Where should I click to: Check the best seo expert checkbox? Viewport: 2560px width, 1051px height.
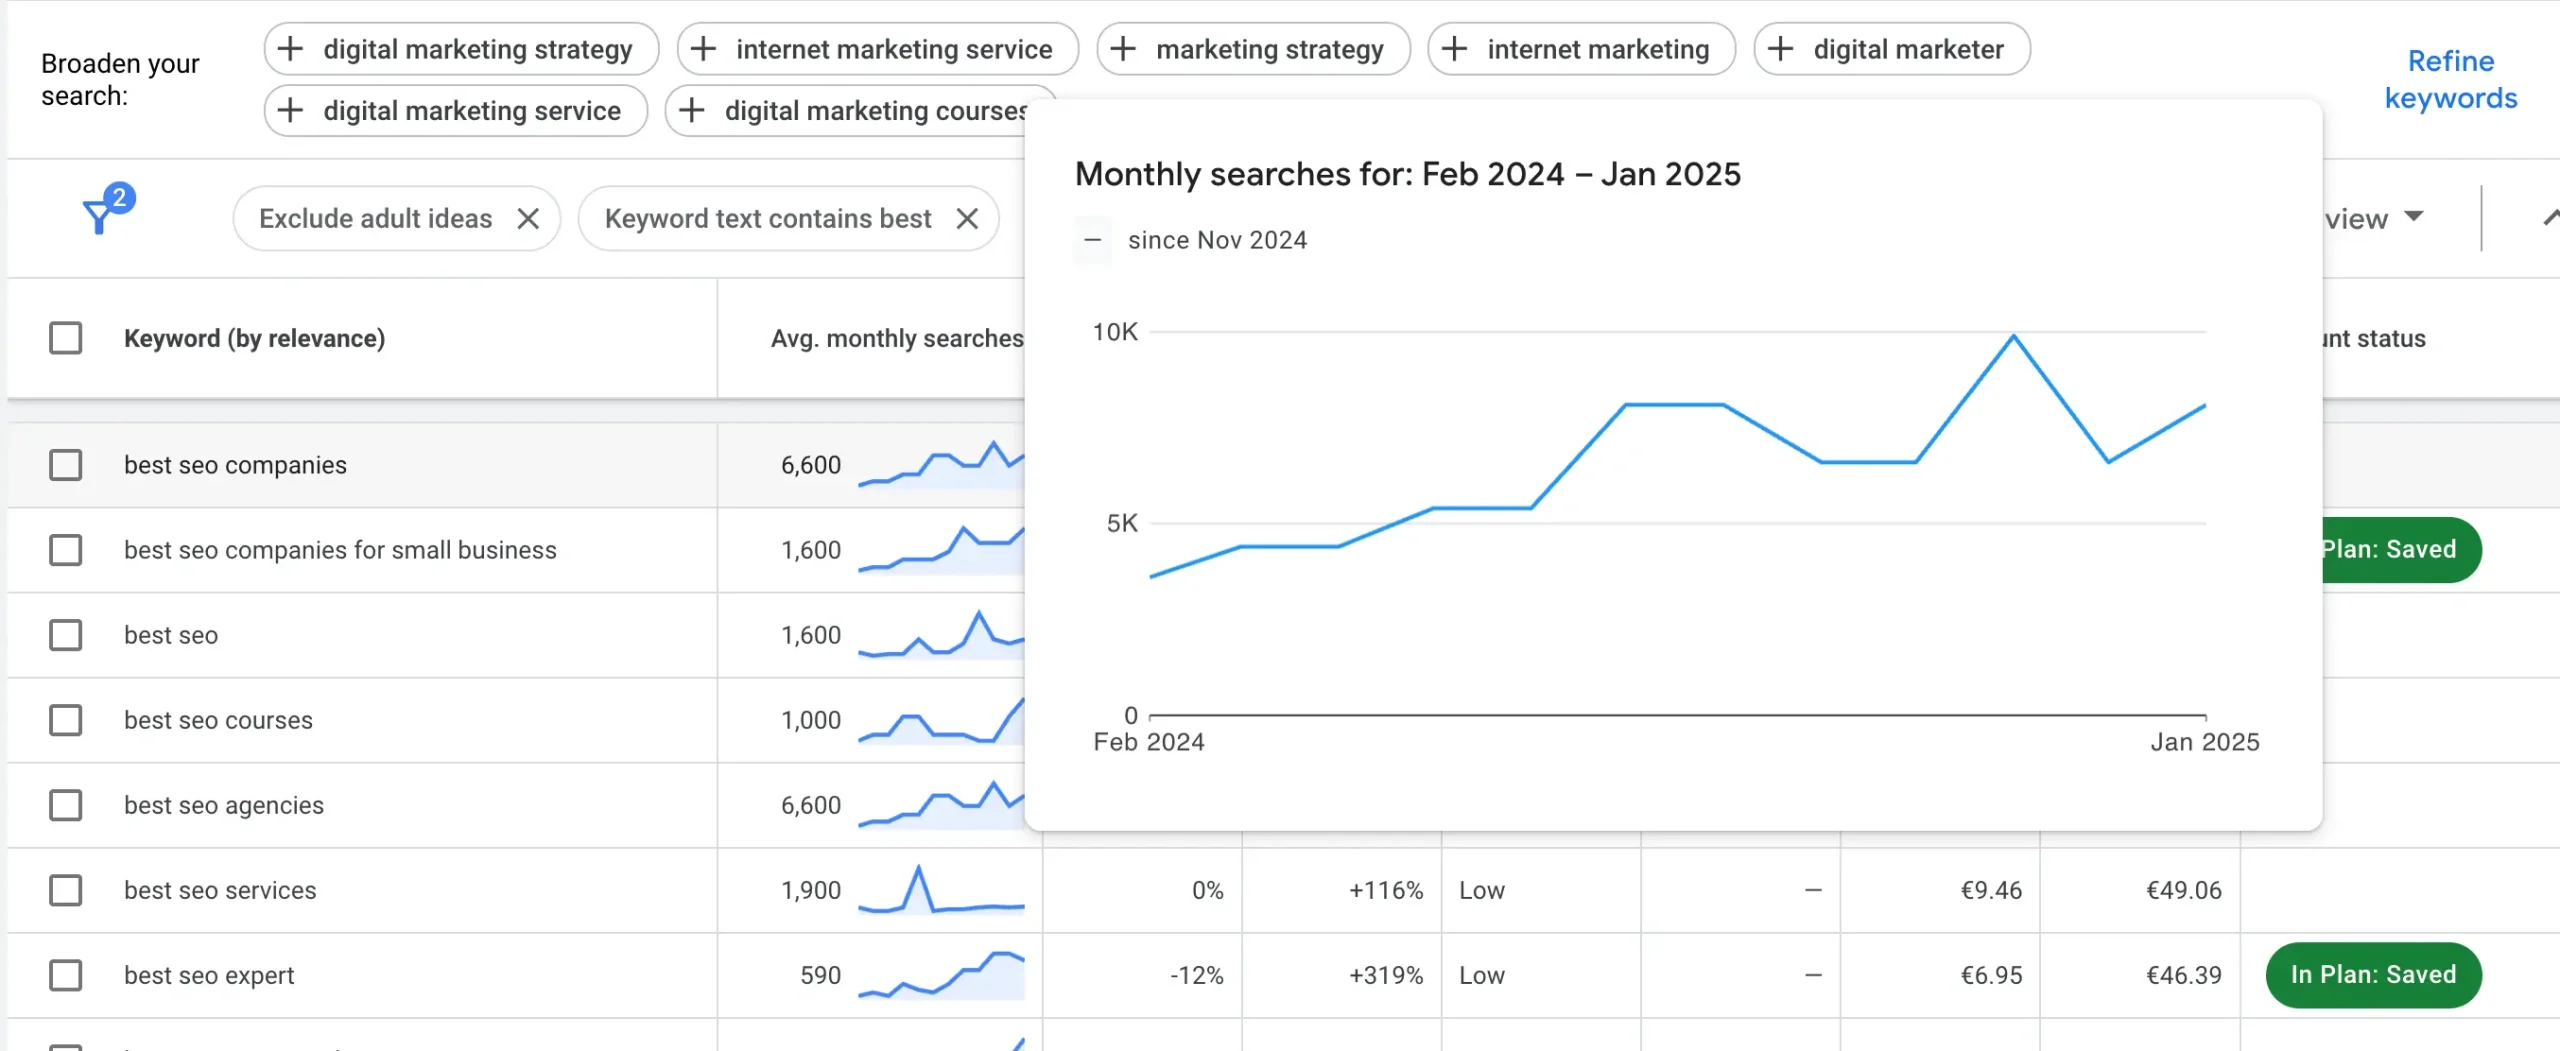pos(66,975)
